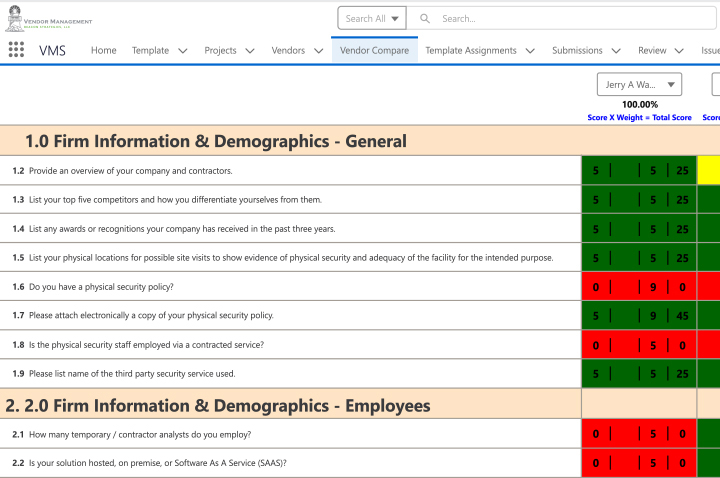Expand the Template menu chevron
The height and width of the screenshot is (478, 720).
tap(183, 51)
